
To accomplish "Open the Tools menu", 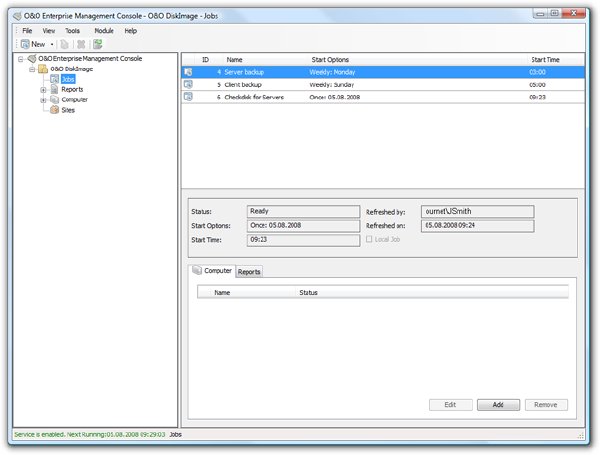I will coord(72,31).
